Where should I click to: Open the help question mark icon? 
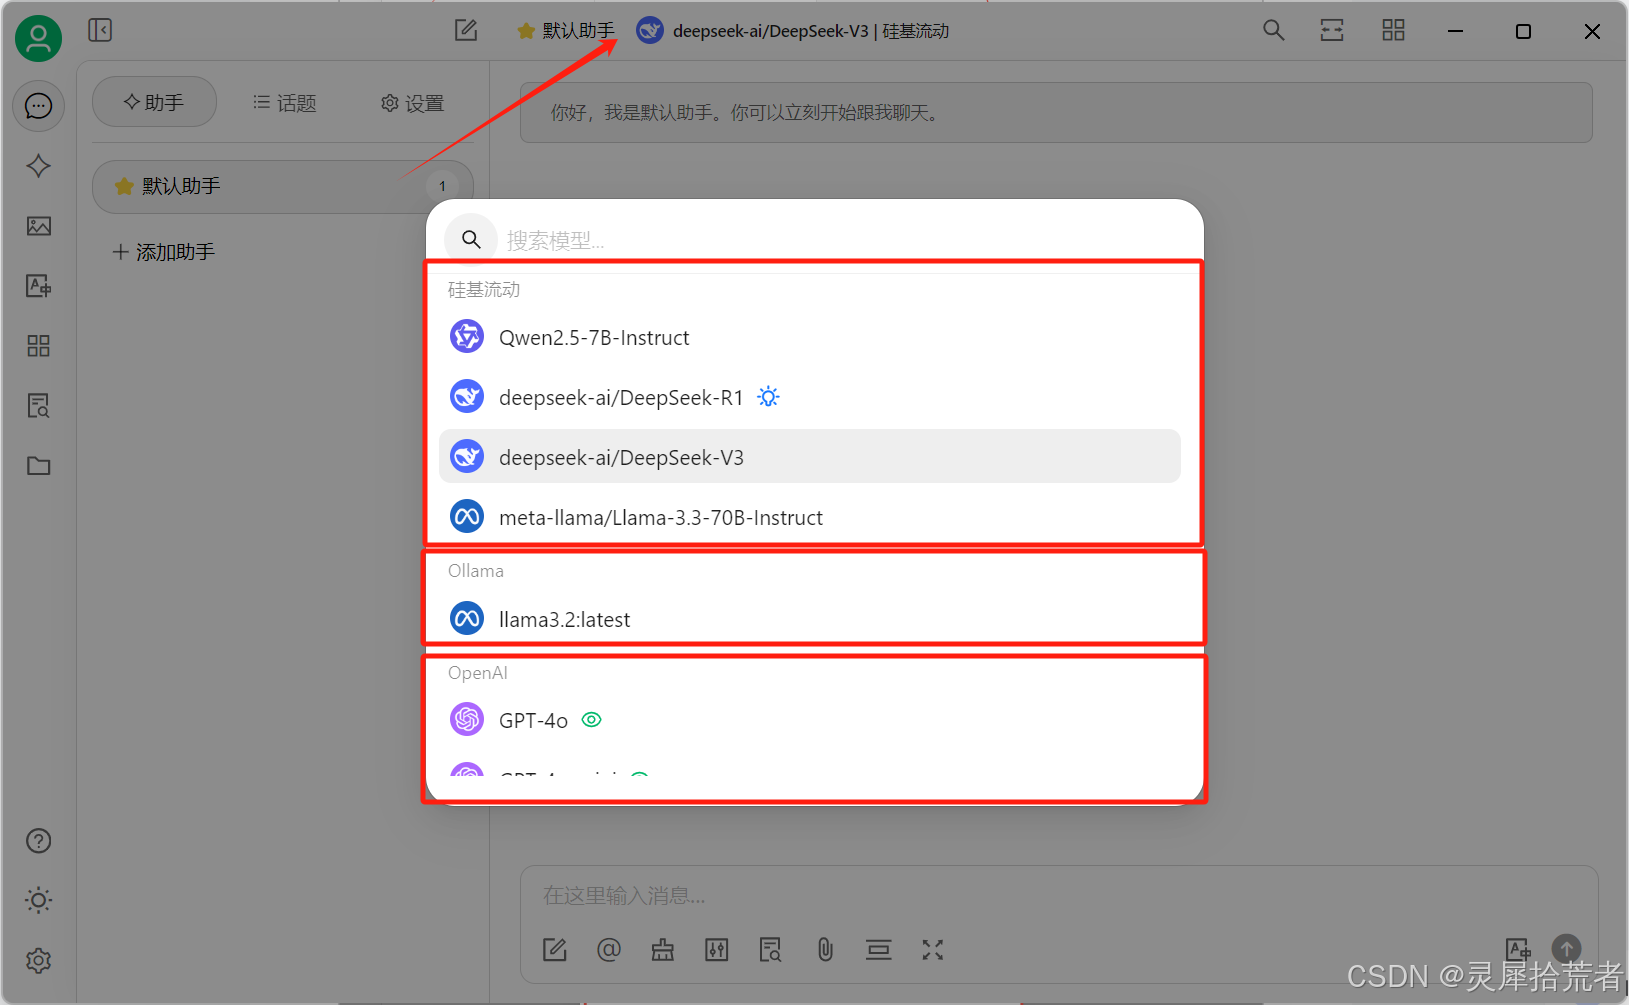pos(38,841)
